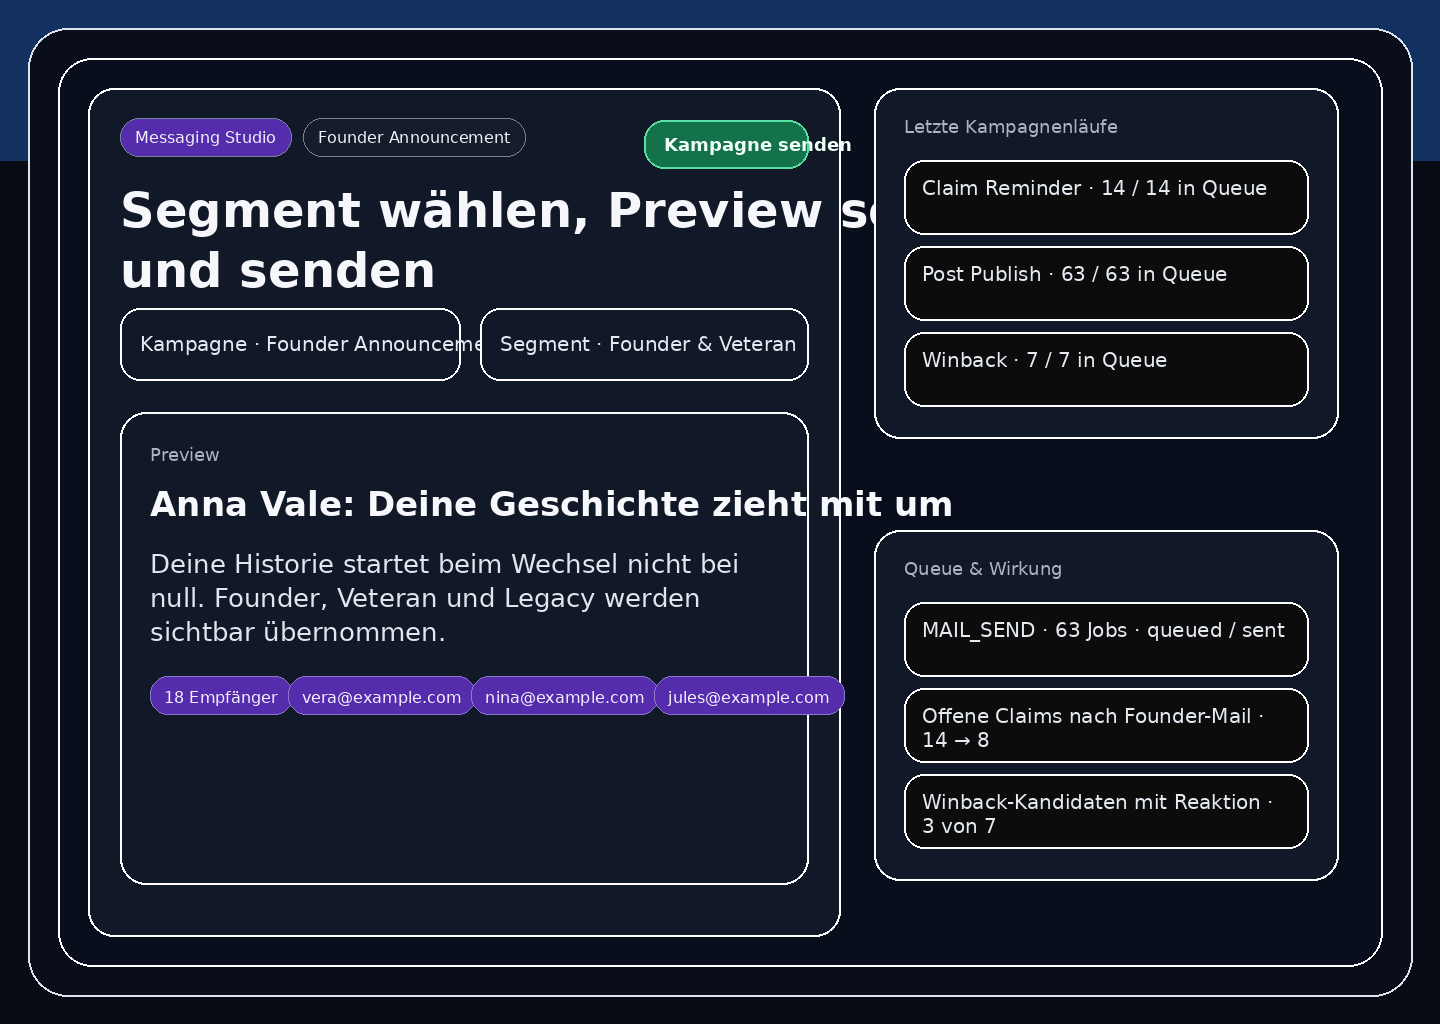Screen dimensions: 1440x1024
Task: Open Winback-Kandidaten mit Reaktion entry
Action: click(x=1106, y=812)
